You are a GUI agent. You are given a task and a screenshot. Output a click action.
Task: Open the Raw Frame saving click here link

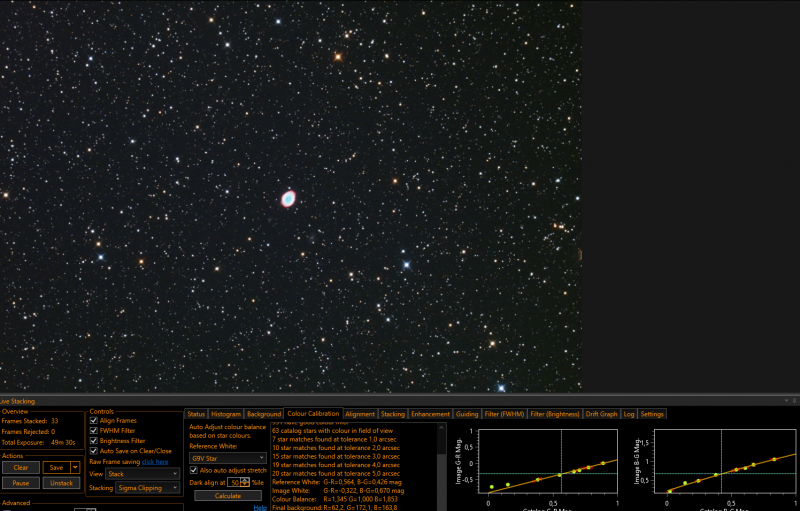pos(155,462)
